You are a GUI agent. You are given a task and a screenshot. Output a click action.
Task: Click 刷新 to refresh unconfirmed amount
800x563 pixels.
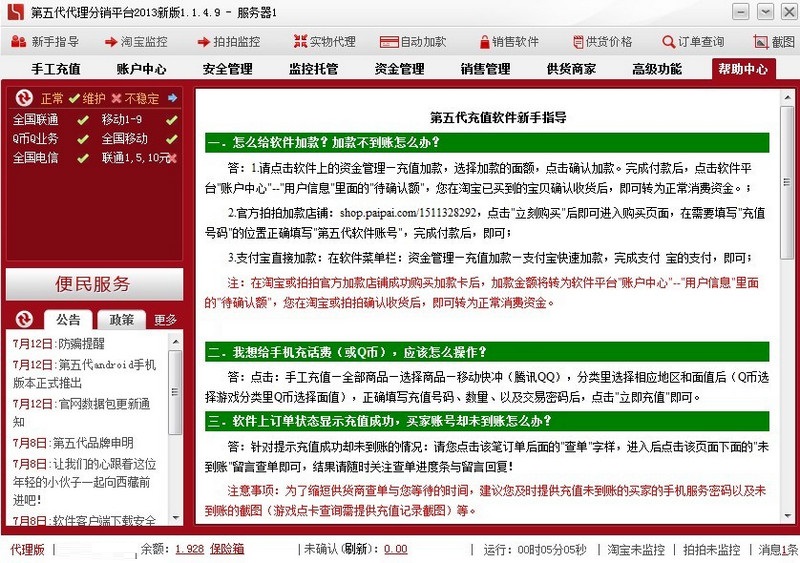click(x=356, y=549)
